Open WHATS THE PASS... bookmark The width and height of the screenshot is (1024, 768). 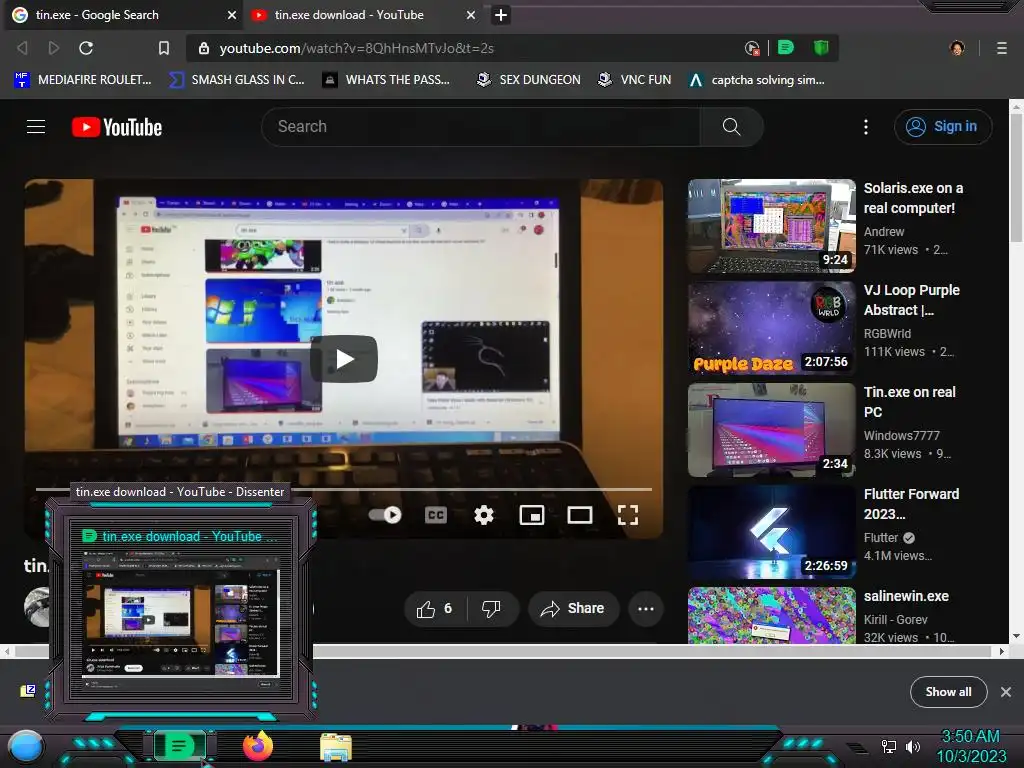tap(386, 80)
